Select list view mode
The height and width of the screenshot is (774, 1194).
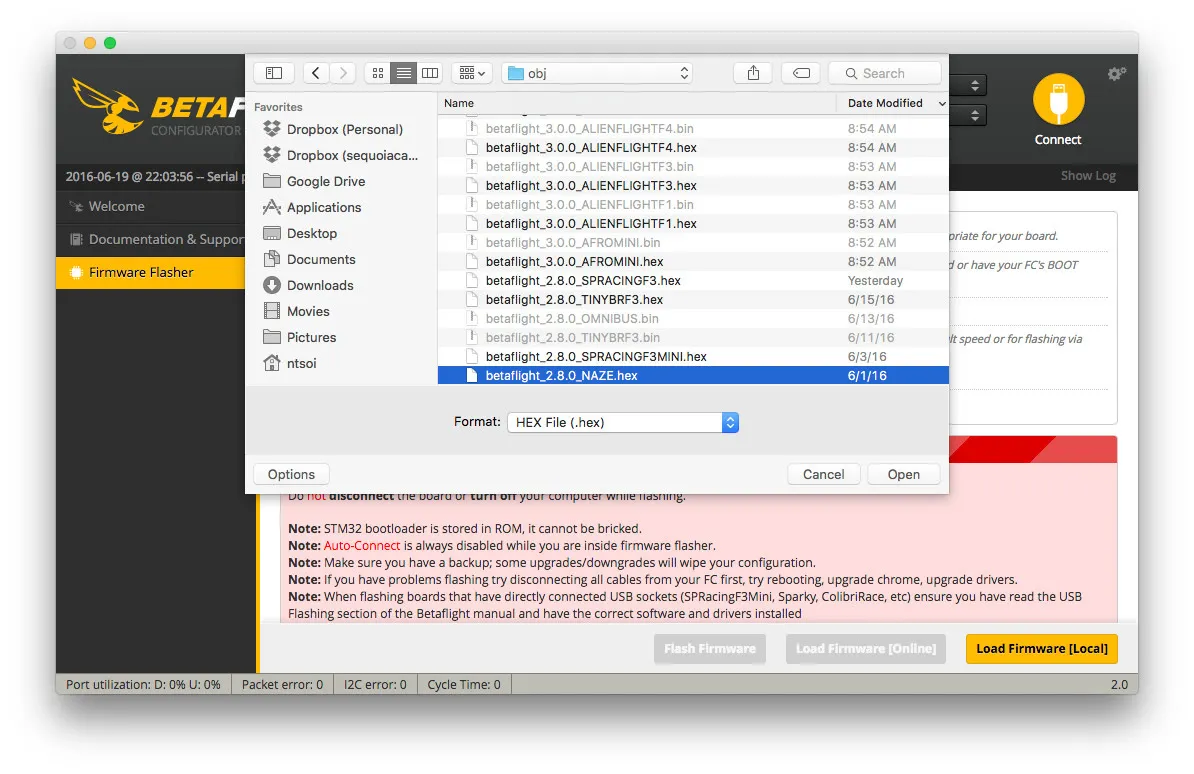(x=403, y=73)
